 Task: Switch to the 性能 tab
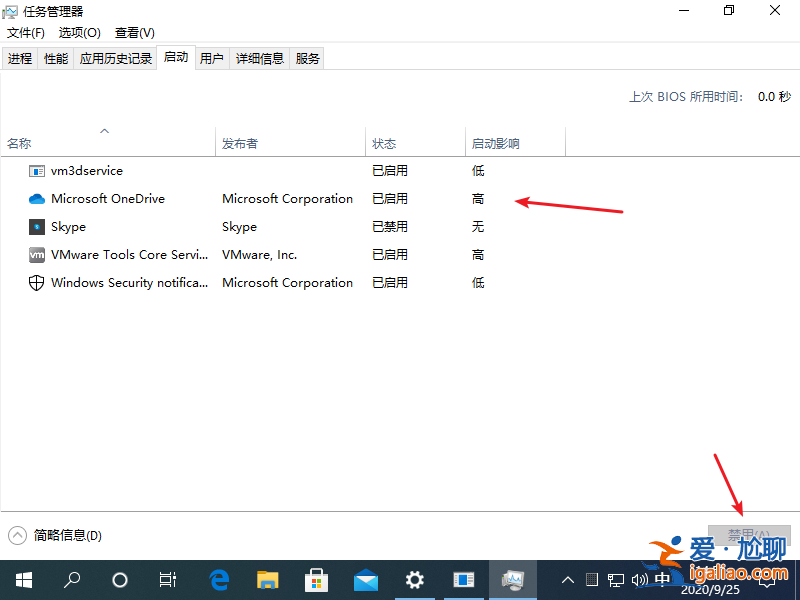point(56,57)
